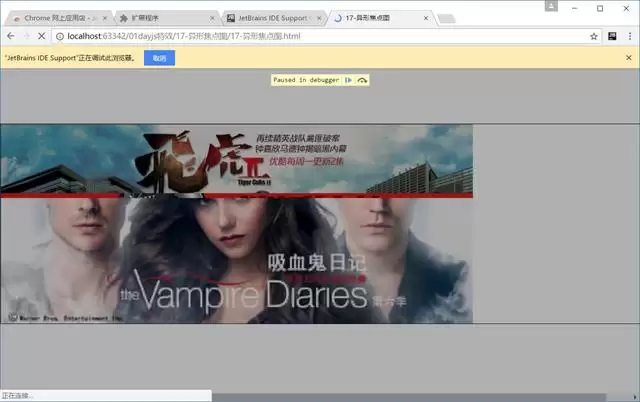The width and height of the screenshot is (640, 402).
Task: Close the Chrome Web Store tab
Action: (x=105, y=18)
